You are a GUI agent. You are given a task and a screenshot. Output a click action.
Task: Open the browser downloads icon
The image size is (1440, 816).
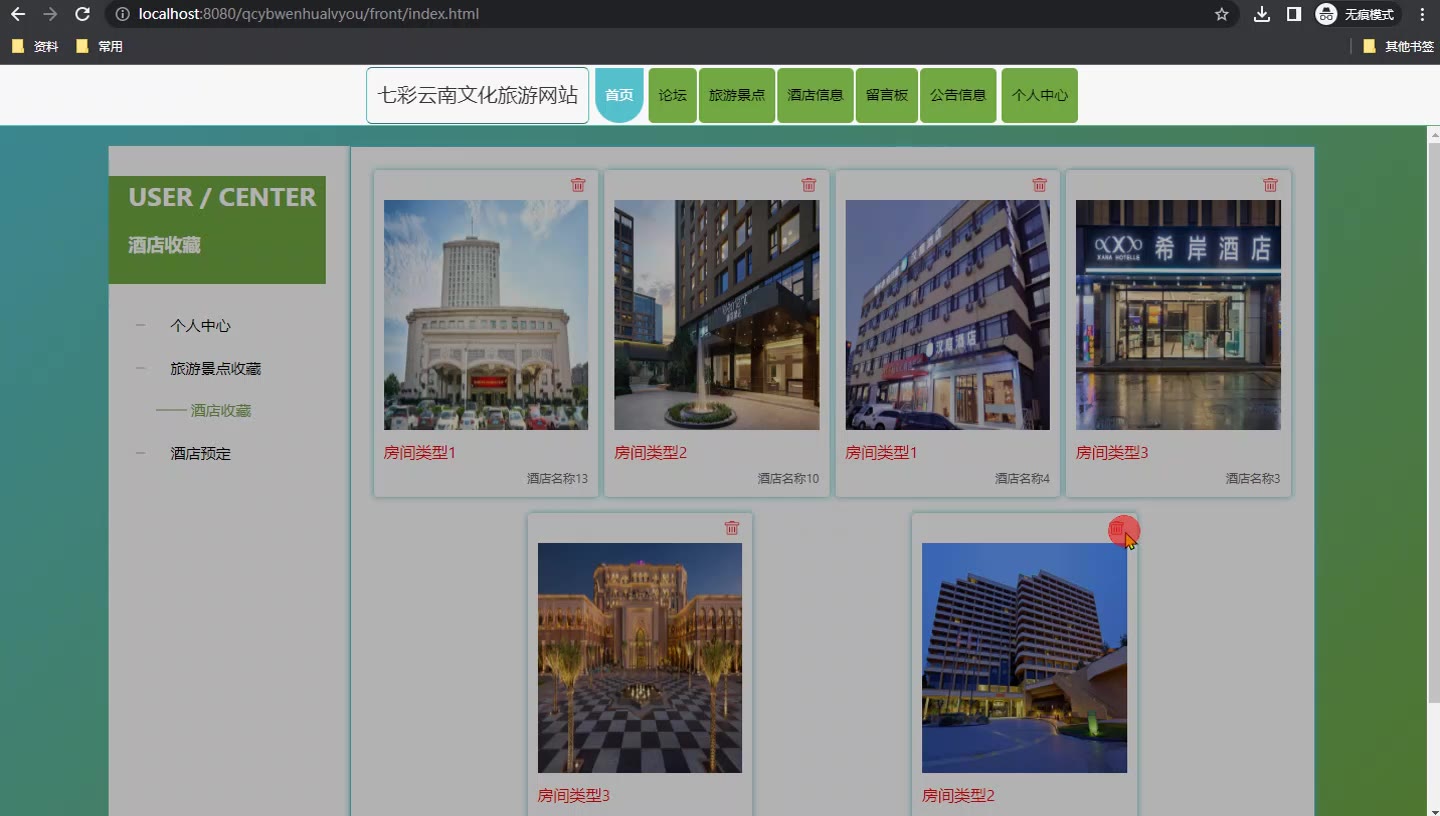(x=1262, y=14)
